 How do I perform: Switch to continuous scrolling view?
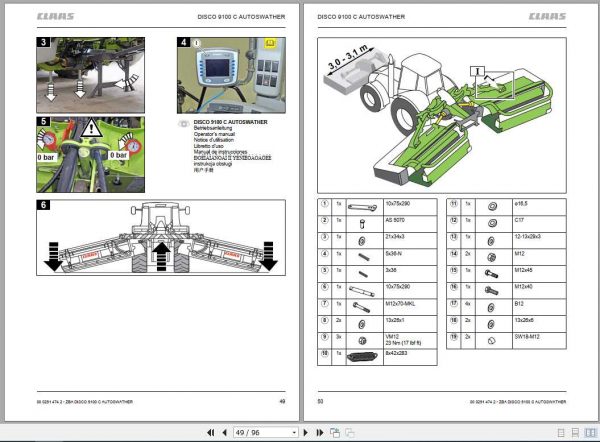pyautogui.click(x=575, y=433)
